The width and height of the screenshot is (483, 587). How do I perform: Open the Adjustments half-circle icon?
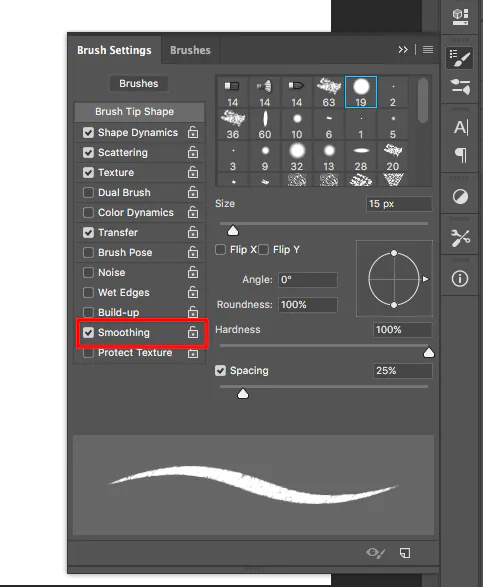click(460, 197)
